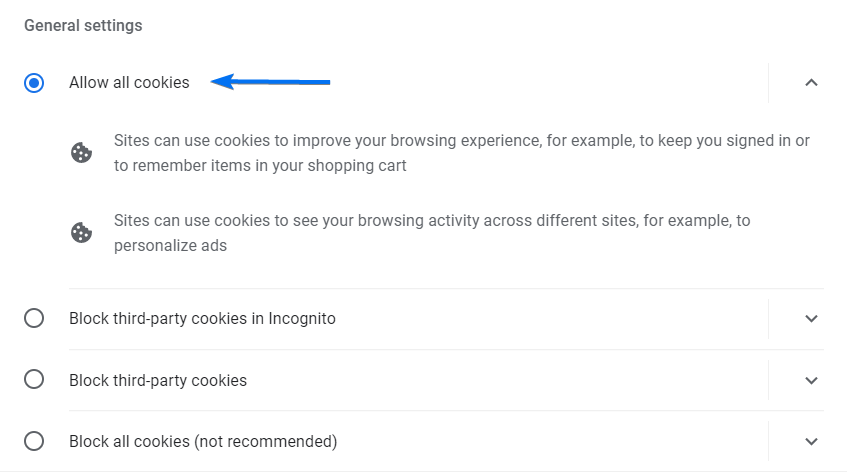Click the description about personalizing ads
Screen dimensions: 847x472
pos(432,233)
